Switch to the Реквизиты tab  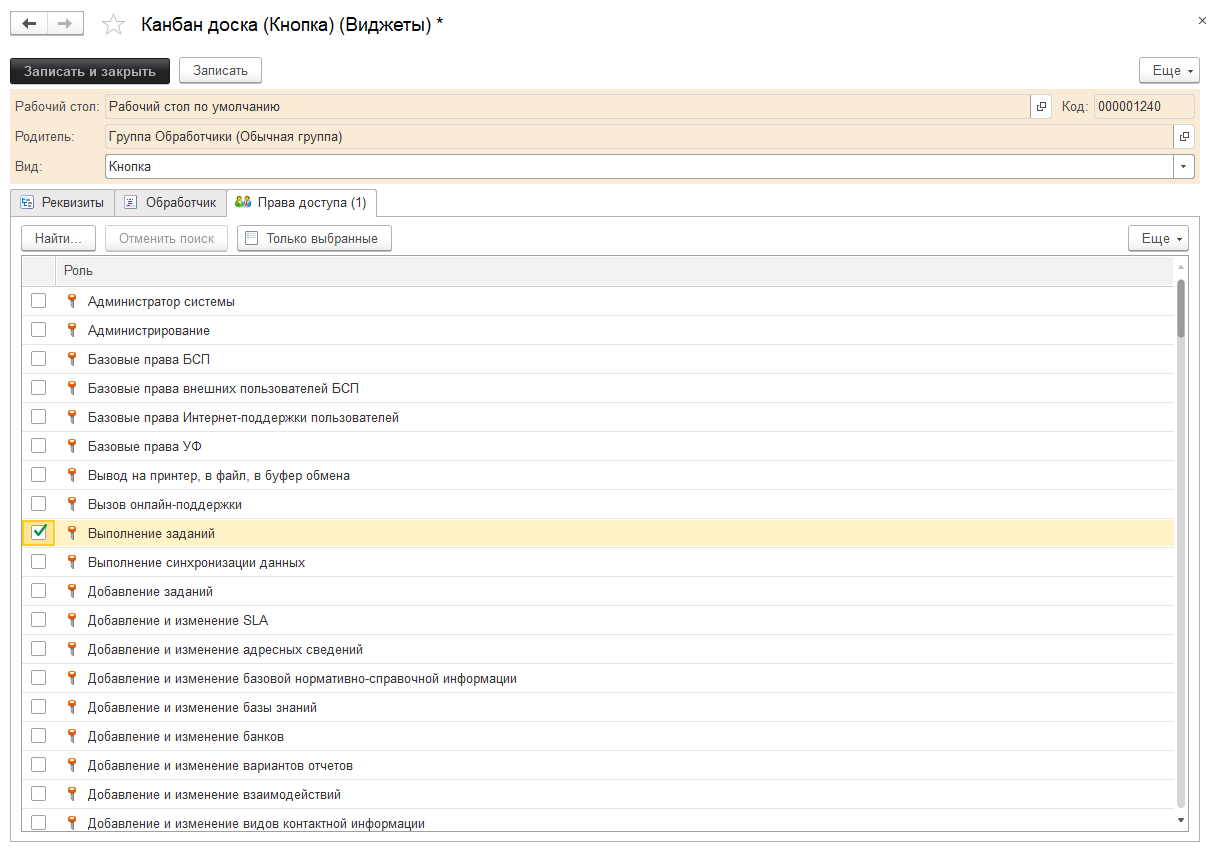[62, 203]
